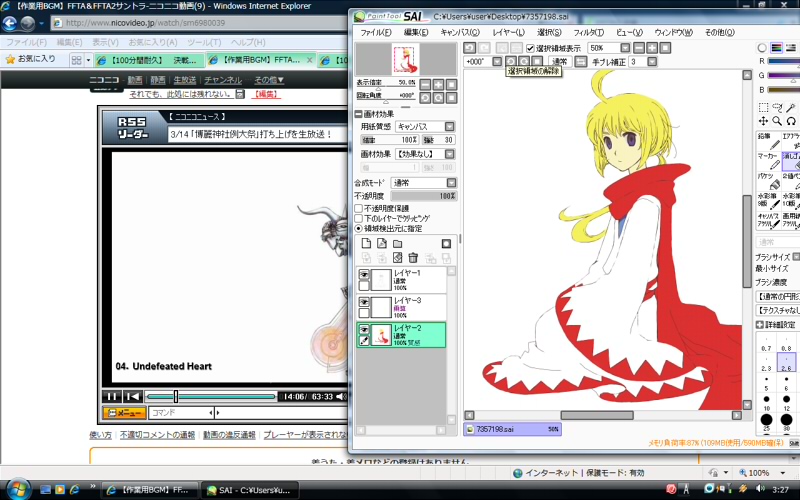This screenshot has width=800, height=500.
Task: Open the +000° rotation angle dropdown
Action: 497,62
